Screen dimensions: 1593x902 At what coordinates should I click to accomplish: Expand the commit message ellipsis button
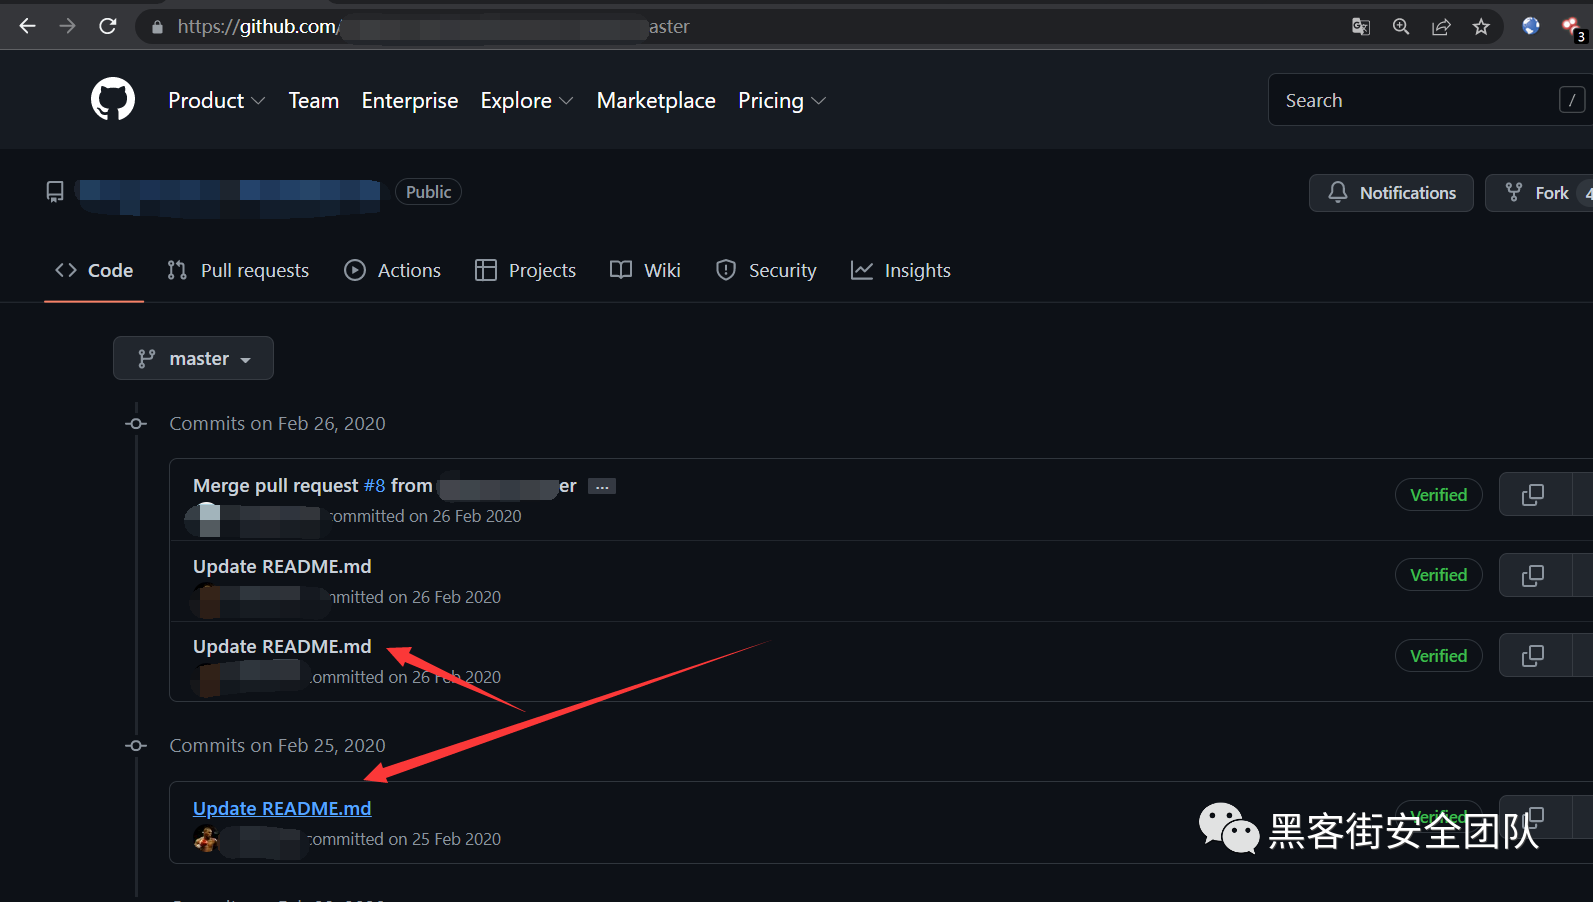602,487
